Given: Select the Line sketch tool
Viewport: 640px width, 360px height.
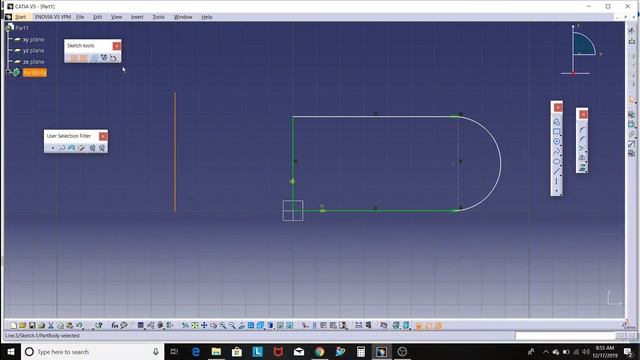Looking at the screenshot, I should tap(556, 171).
